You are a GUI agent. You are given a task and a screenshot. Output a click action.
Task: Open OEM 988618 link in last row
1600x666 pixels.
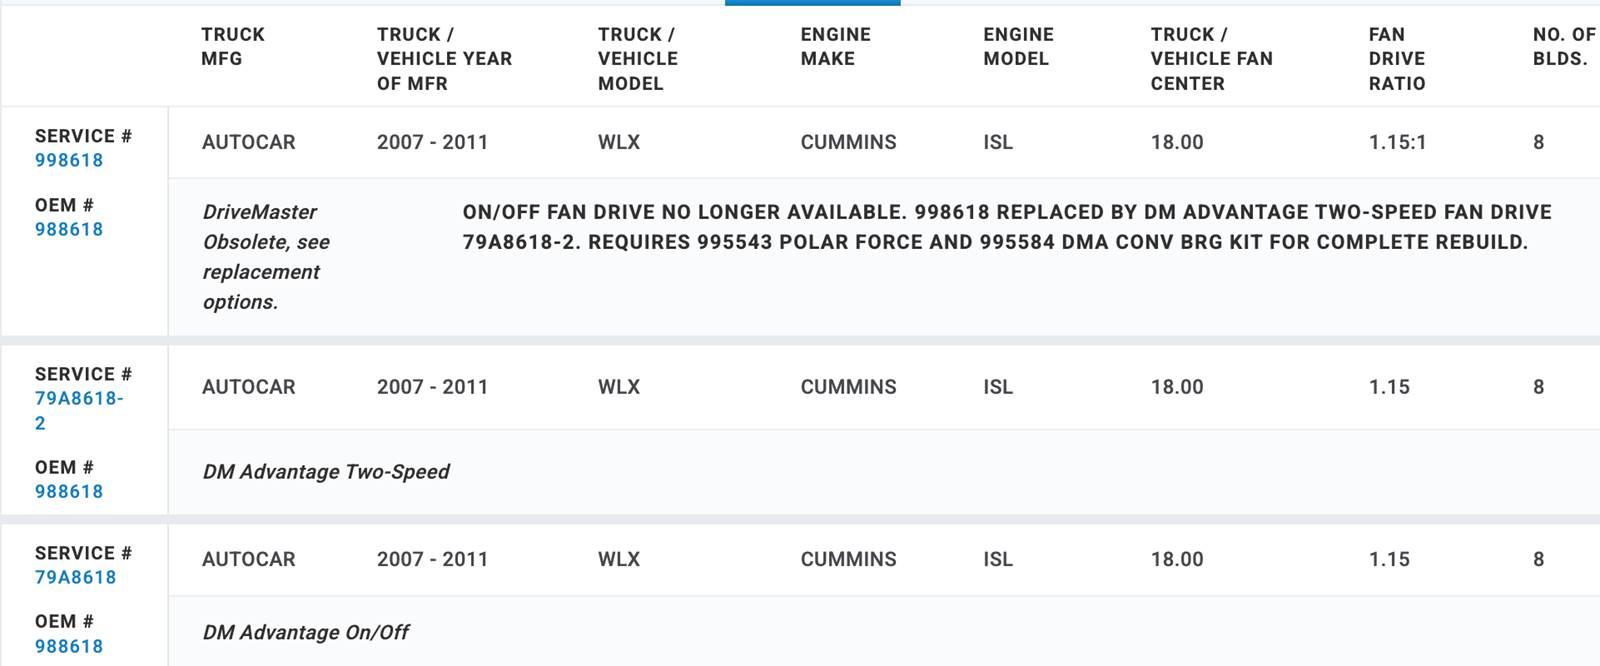pos(69,646)
